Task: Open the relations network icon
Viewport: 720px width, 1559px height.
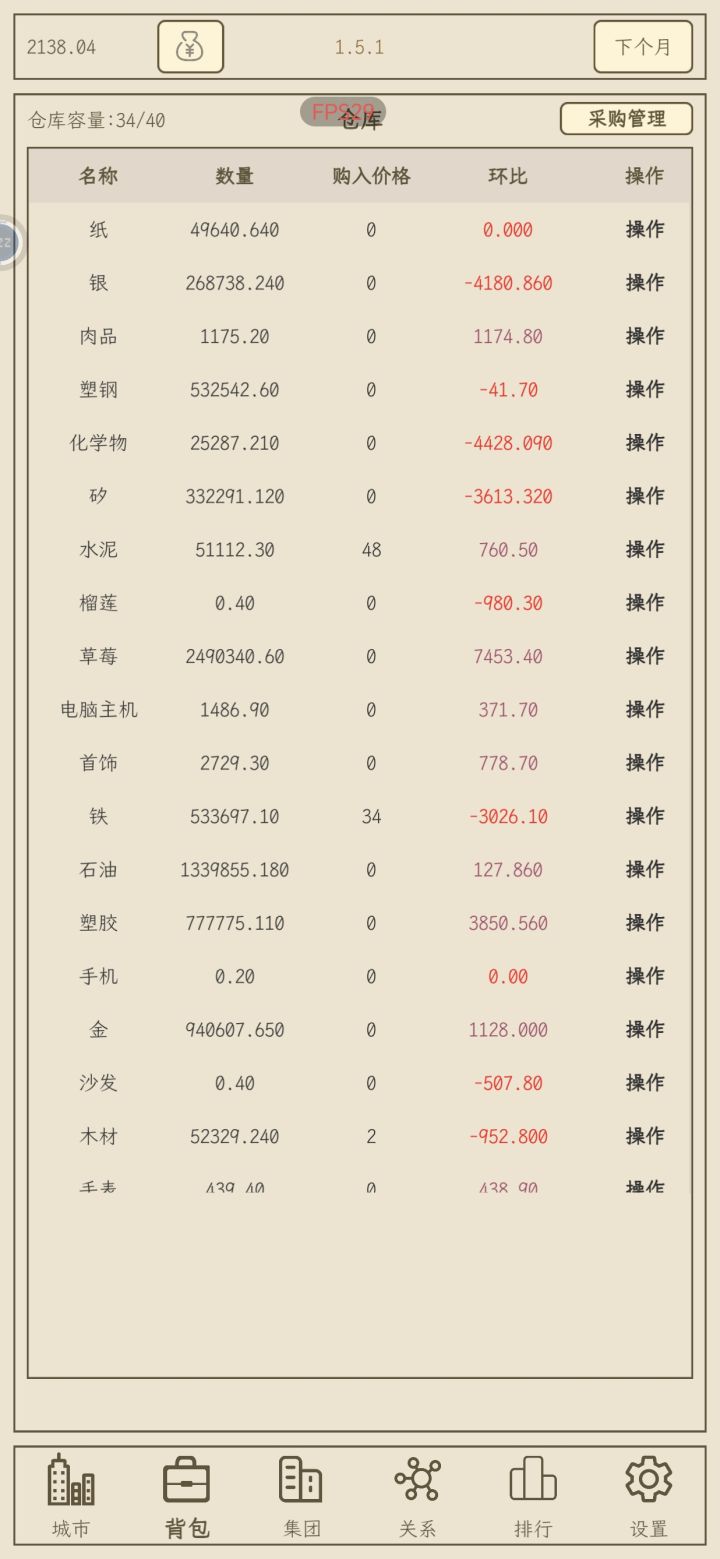Action: coord(417,1480)
